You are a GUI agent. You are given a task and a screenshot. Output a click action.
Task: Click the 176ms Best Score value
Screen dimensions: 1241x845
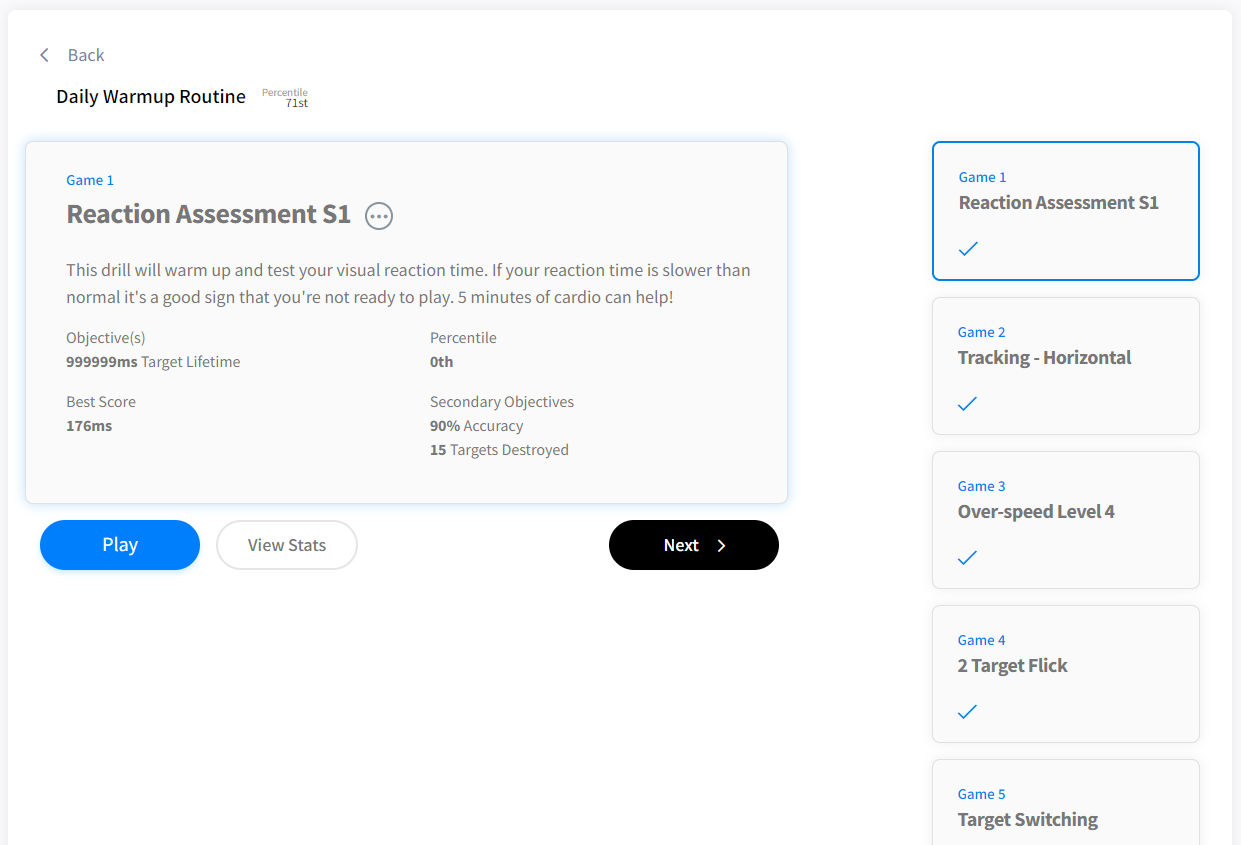[x=89, y=426]
